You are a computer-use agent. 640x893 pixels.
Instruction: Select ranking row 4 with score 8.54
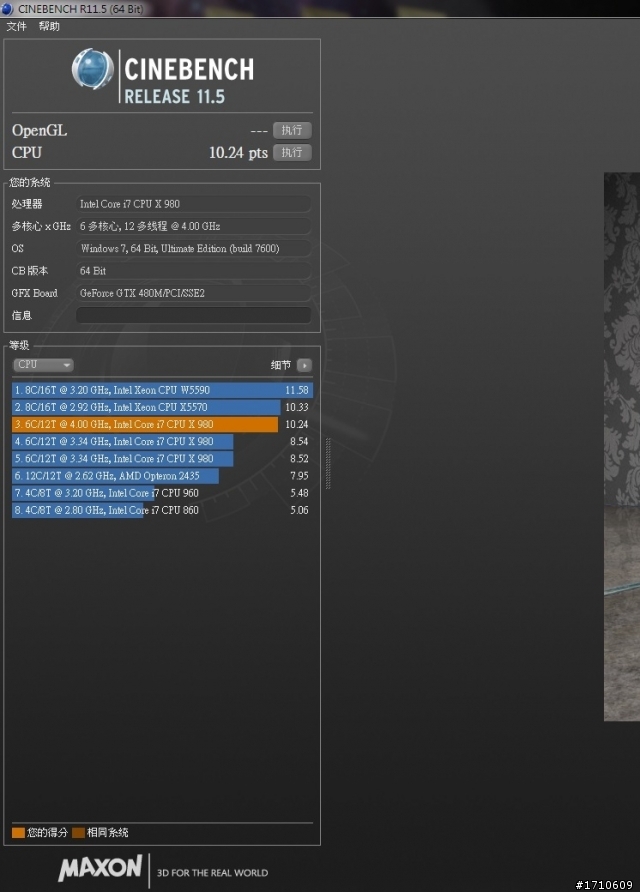(162, 441)
